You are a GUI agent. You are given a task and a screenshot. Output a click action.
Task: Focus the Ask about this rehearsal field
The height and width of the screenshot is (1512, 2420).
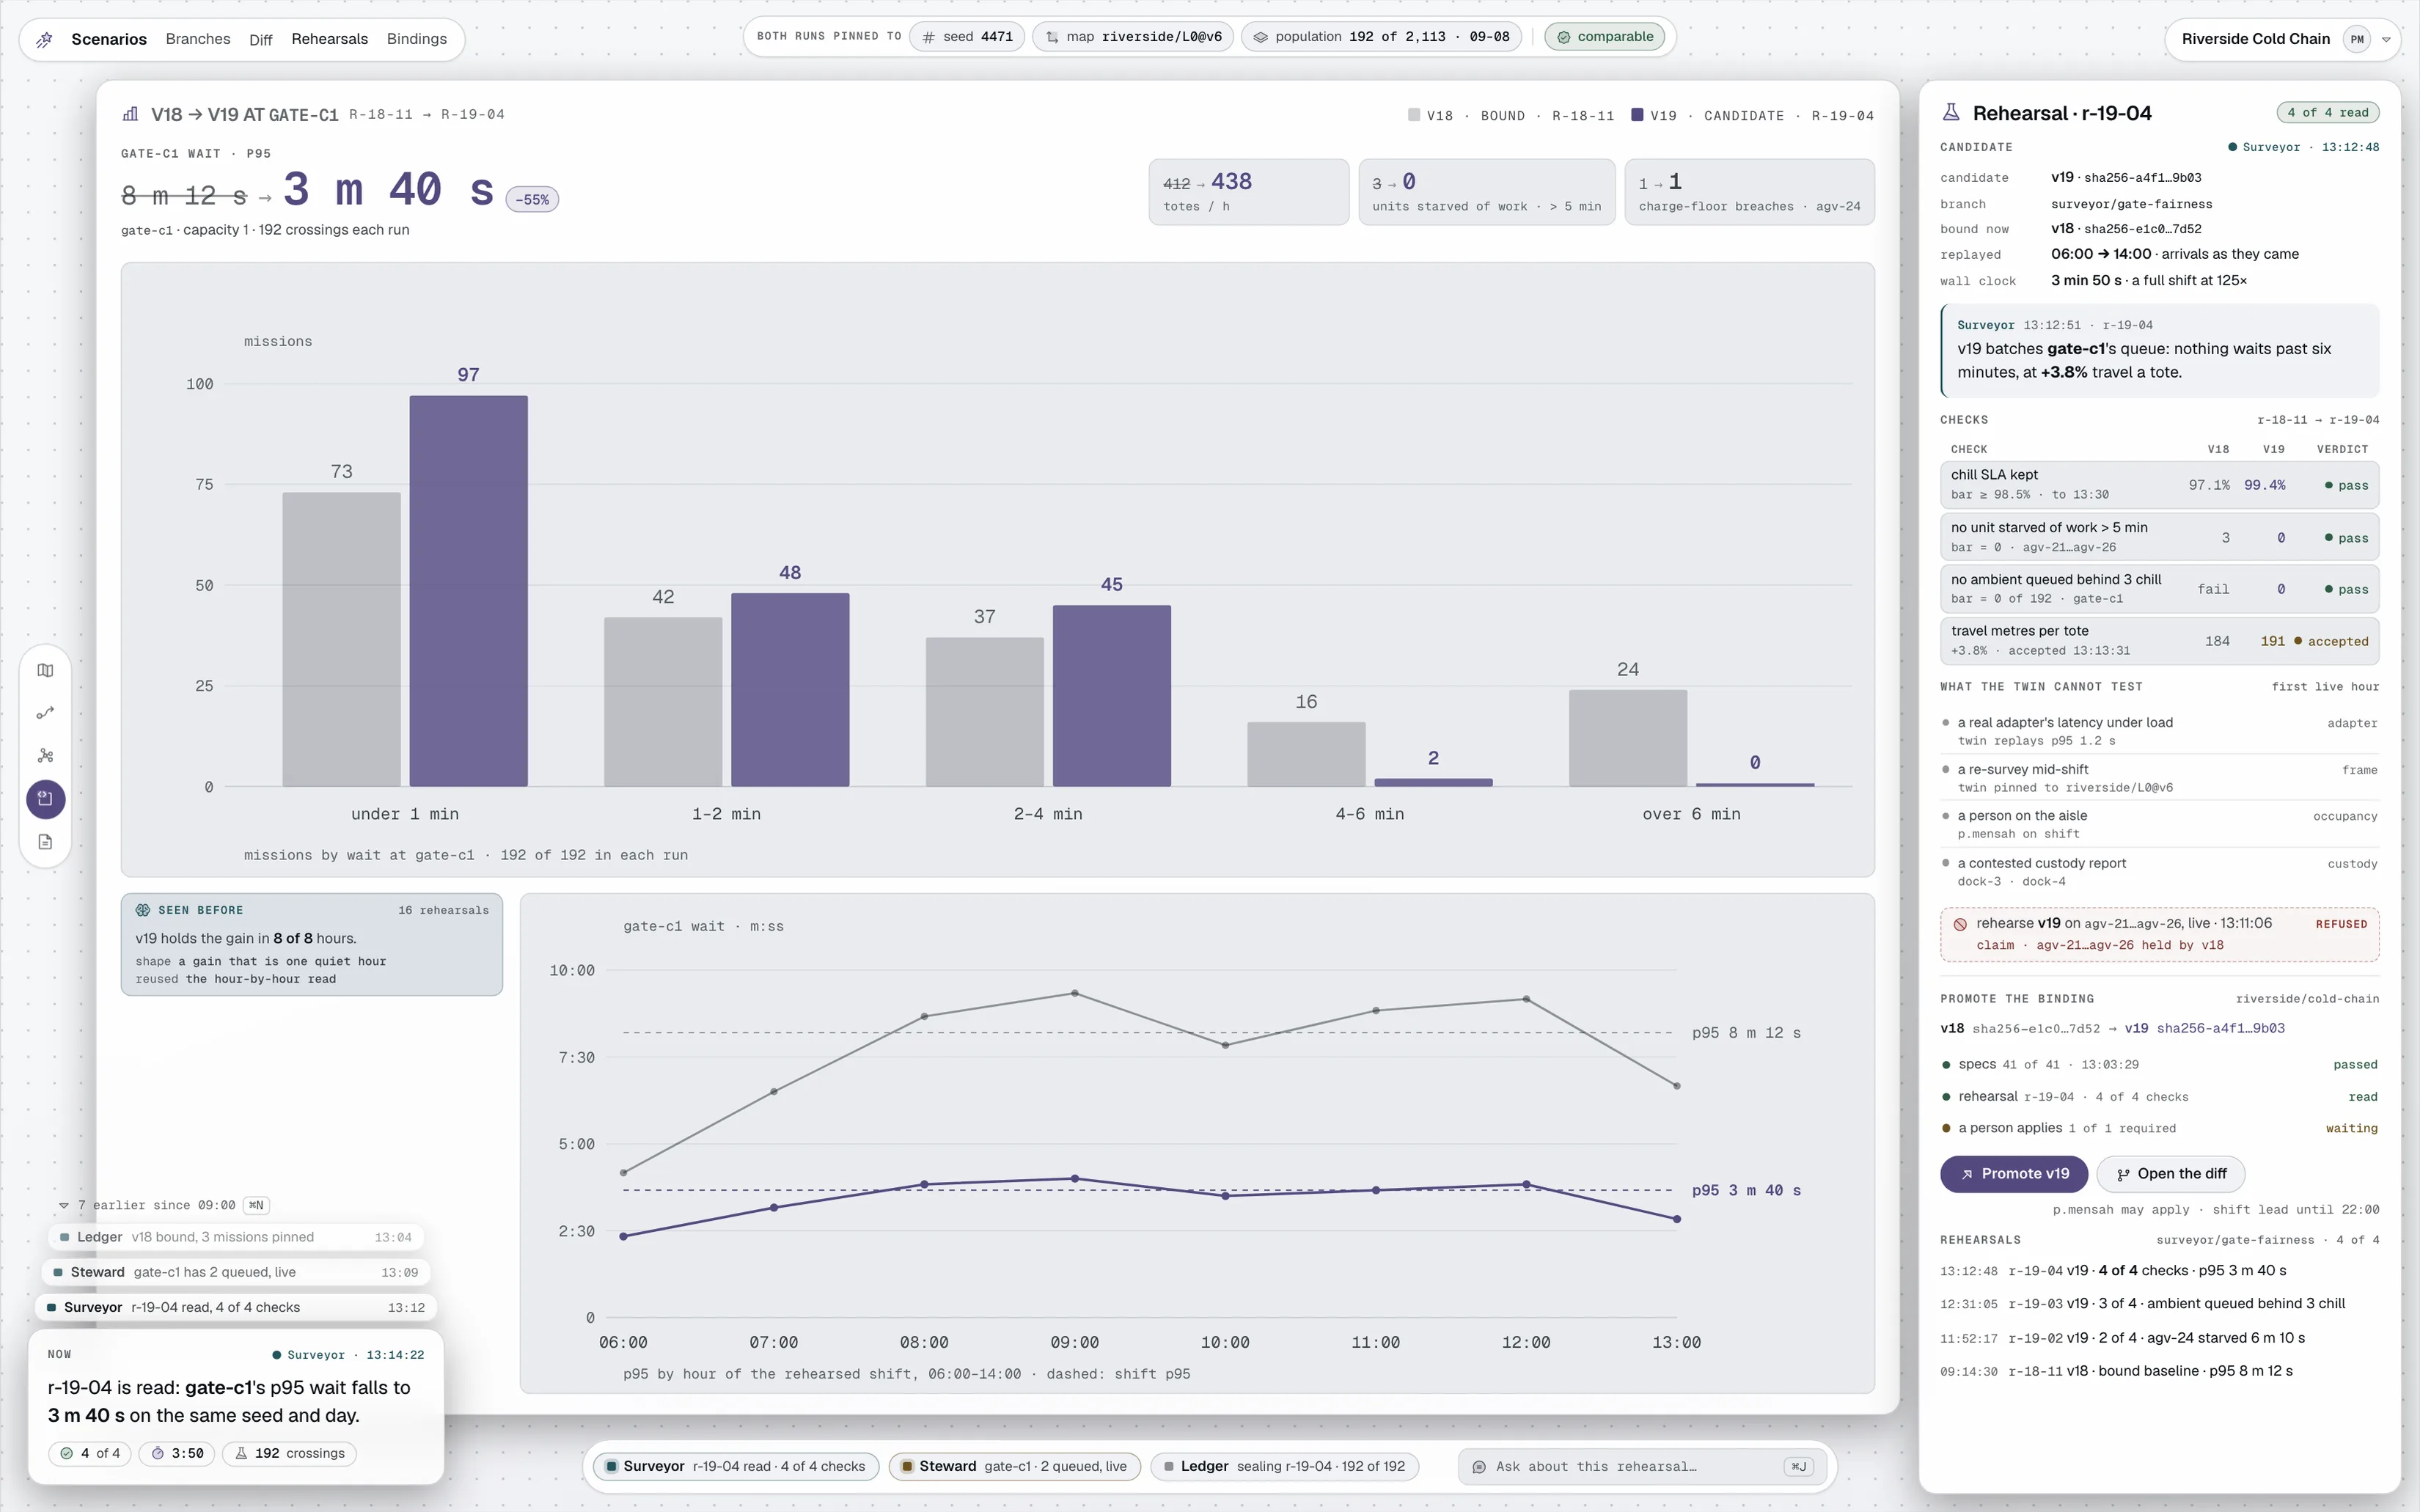(1642, 1467)
